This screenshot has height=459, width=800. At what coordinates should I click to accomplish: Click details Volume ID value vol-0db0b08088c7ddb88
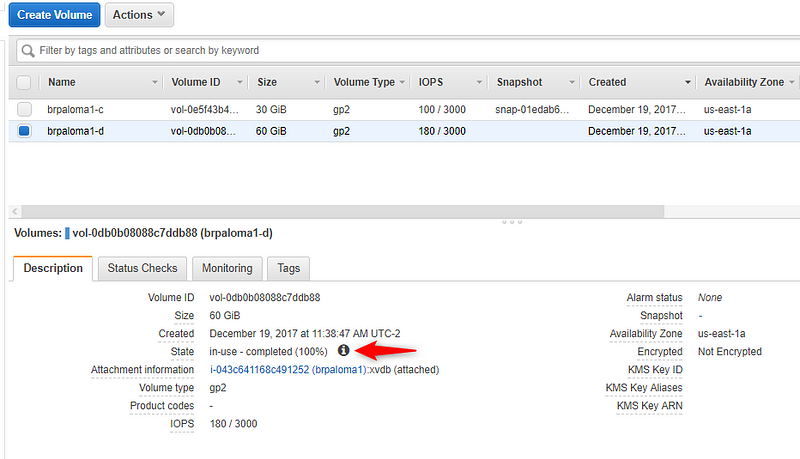point(265,297)
